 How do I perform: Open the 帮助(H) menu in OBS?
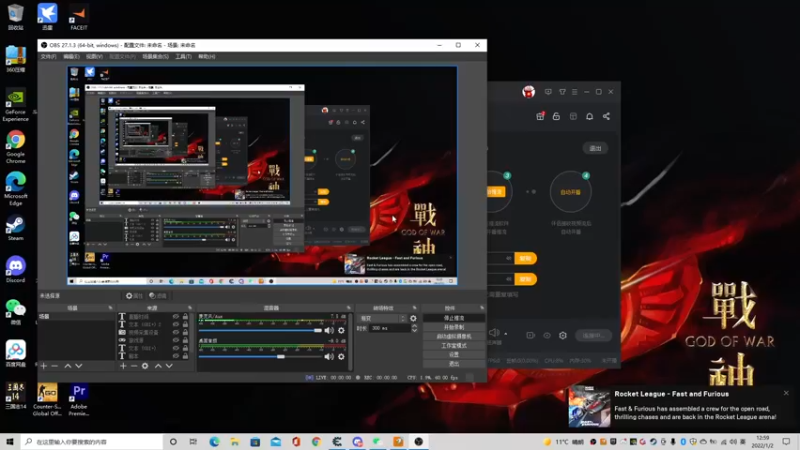[206, 57]
